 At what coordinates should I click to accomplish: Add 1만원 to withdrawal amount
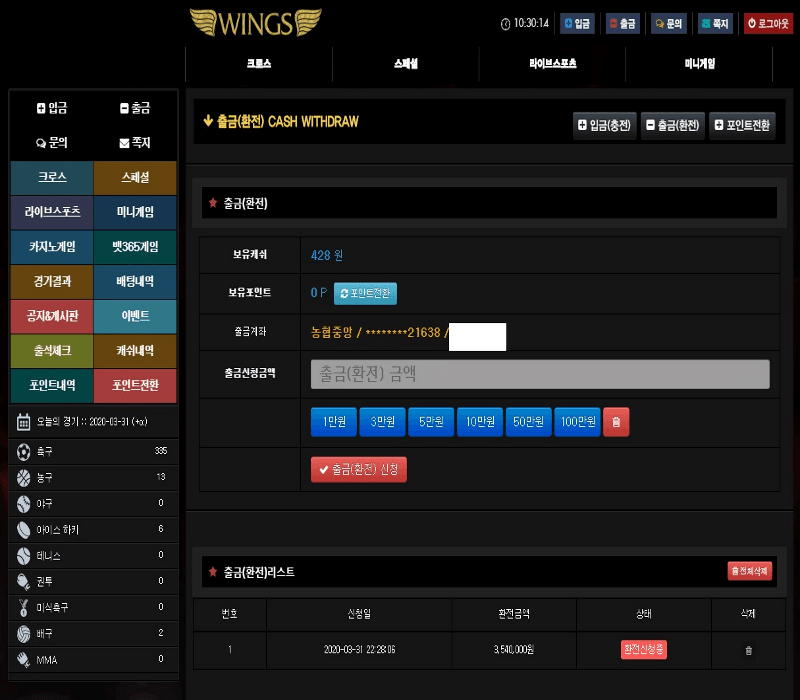pyautogui.click(x=334, y=422)
